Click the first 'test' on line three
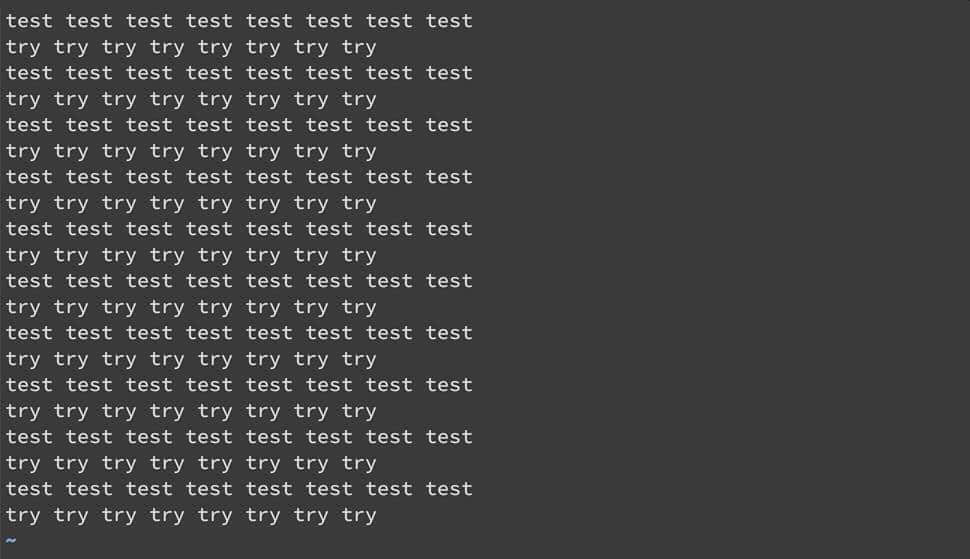Screen dimensions: 970x559 [29, 73]
